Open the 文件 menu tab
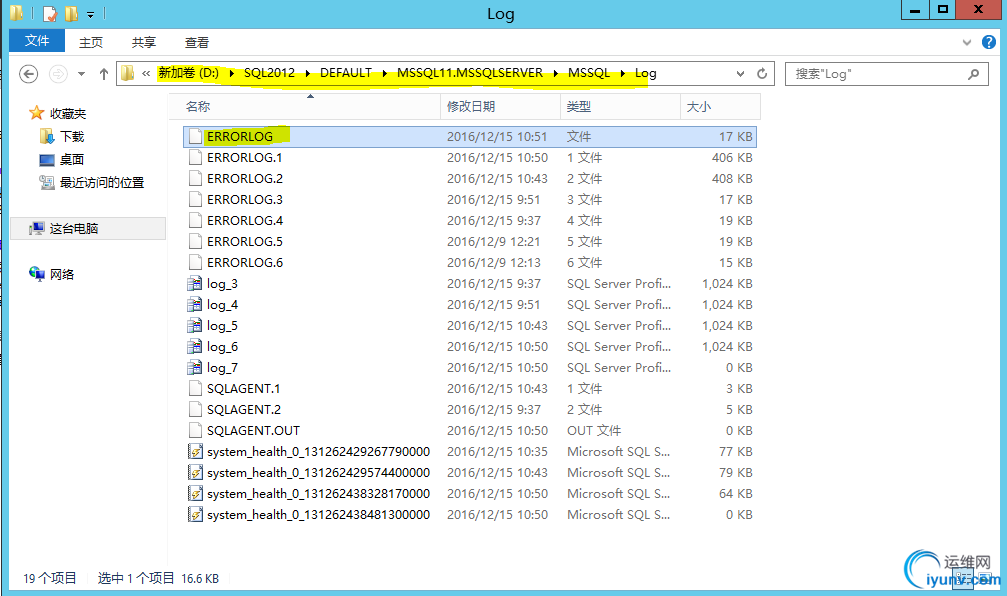The height and width of the screenshot is (596, 1007). pos(37,40)
